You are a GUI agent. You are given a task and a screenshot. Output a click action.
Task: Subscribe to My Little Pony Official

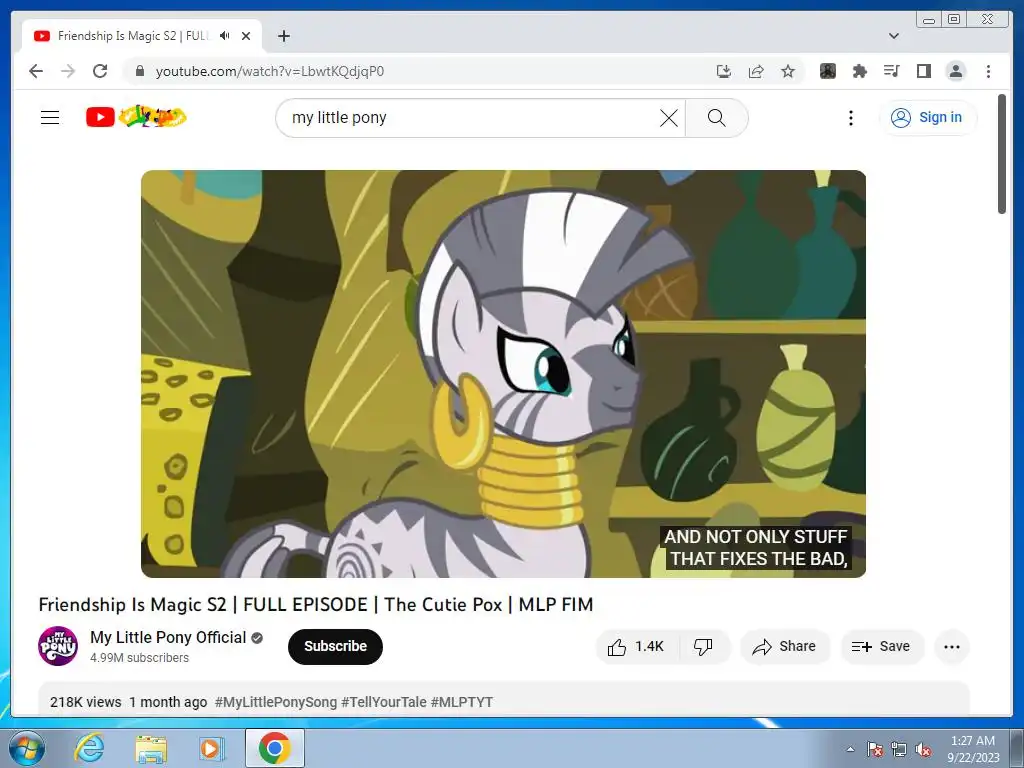coord(335,647)
